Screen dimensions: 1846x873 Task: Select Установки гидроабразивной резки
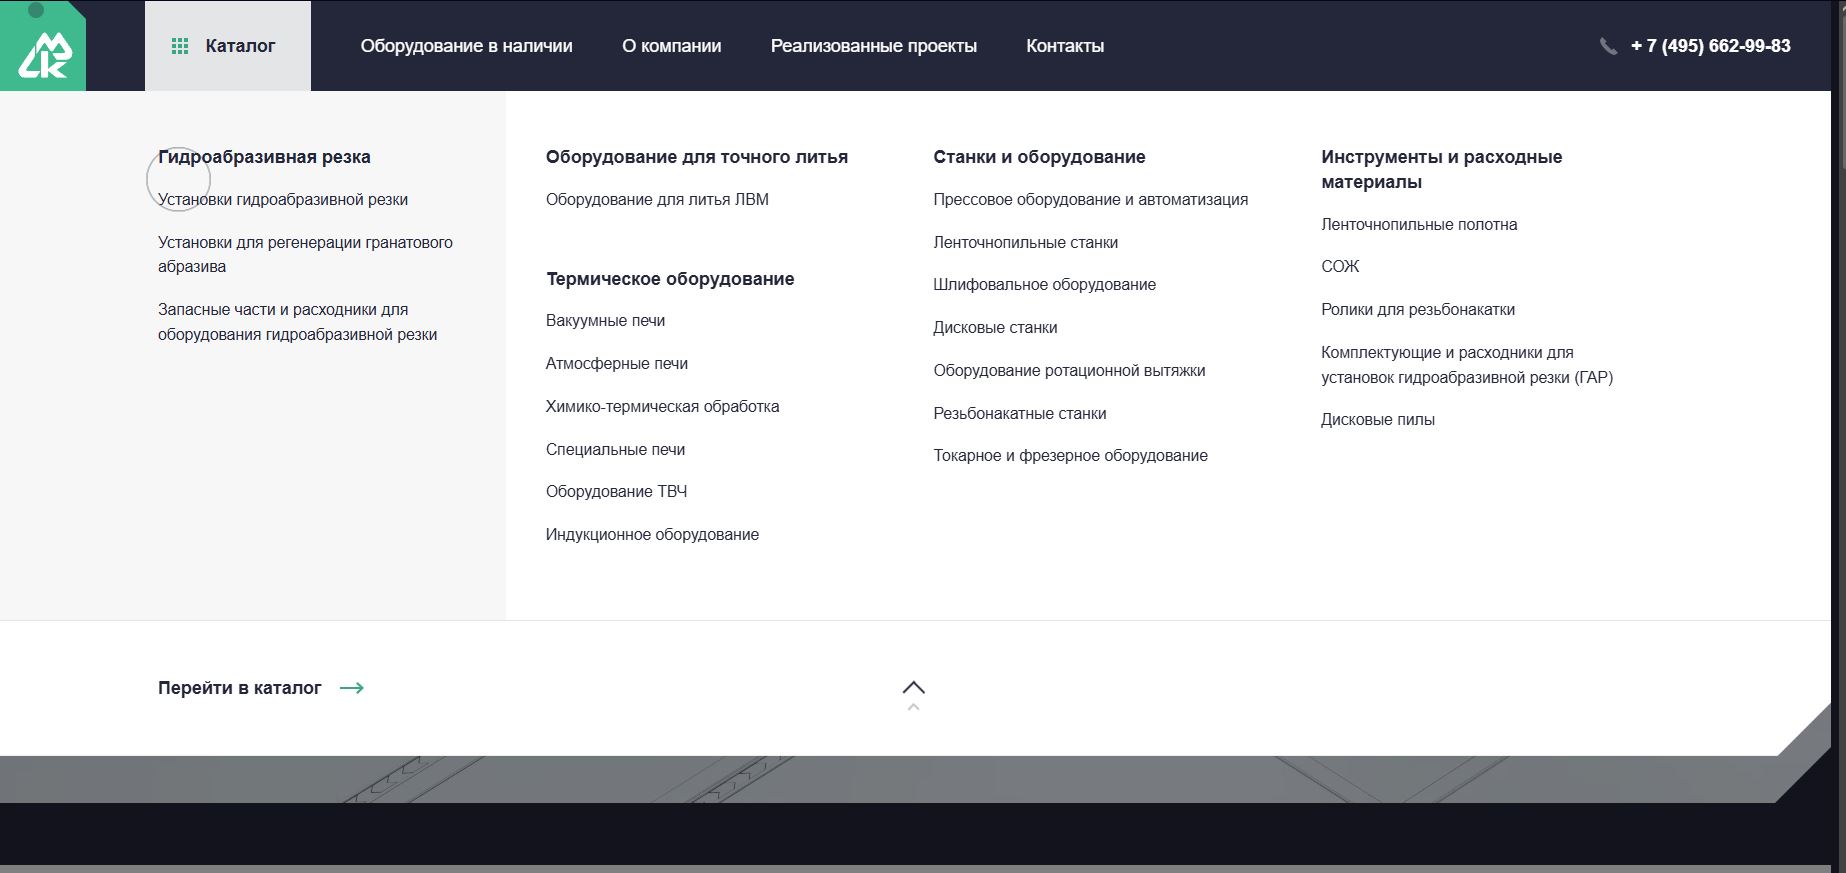(283, 200)
